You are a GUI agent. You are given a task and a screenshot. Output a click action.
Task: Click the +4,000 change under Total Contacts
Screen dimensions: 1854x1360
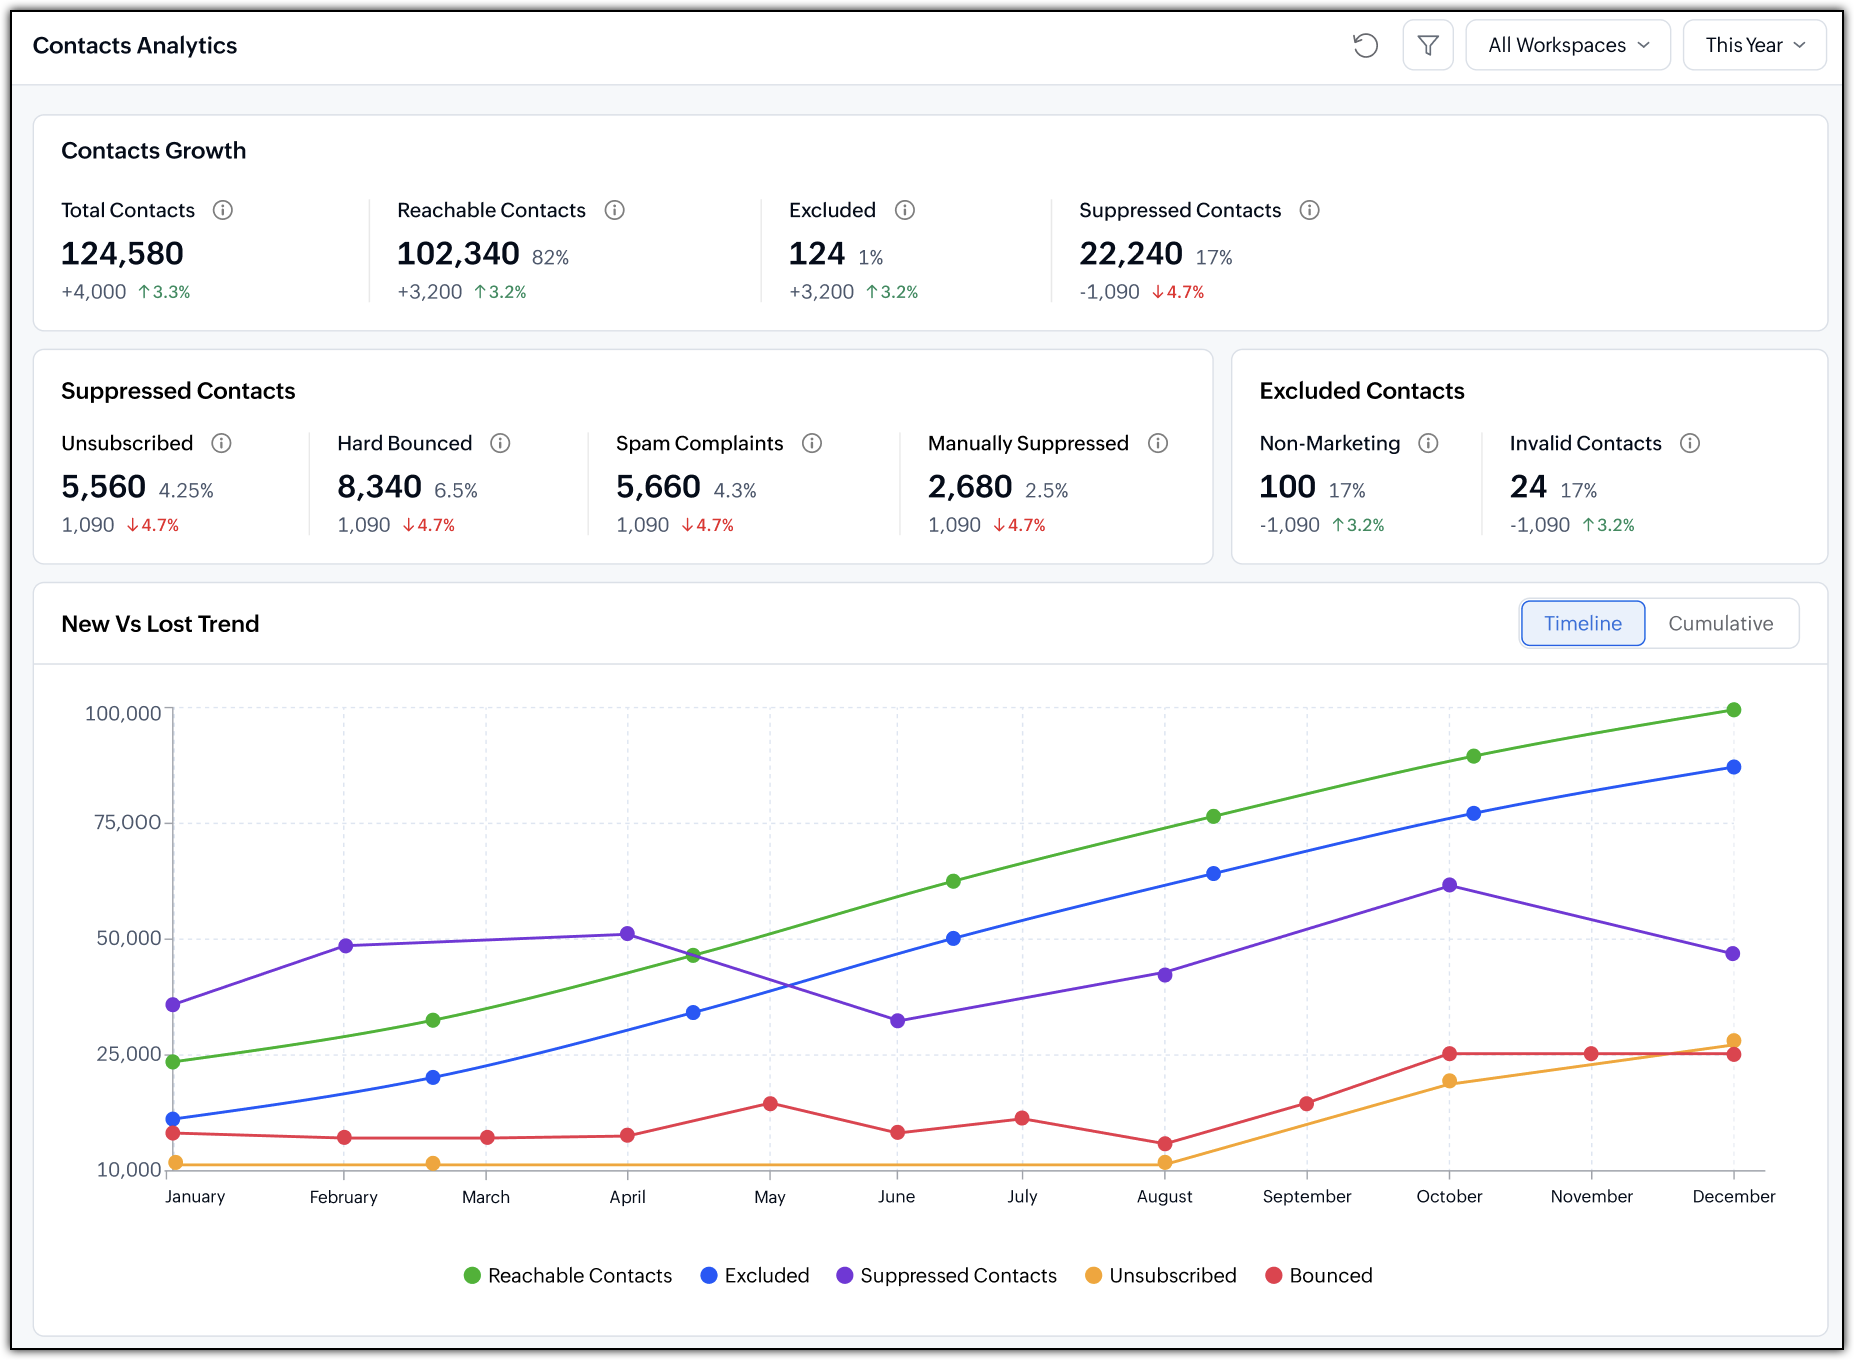(94, 292)
